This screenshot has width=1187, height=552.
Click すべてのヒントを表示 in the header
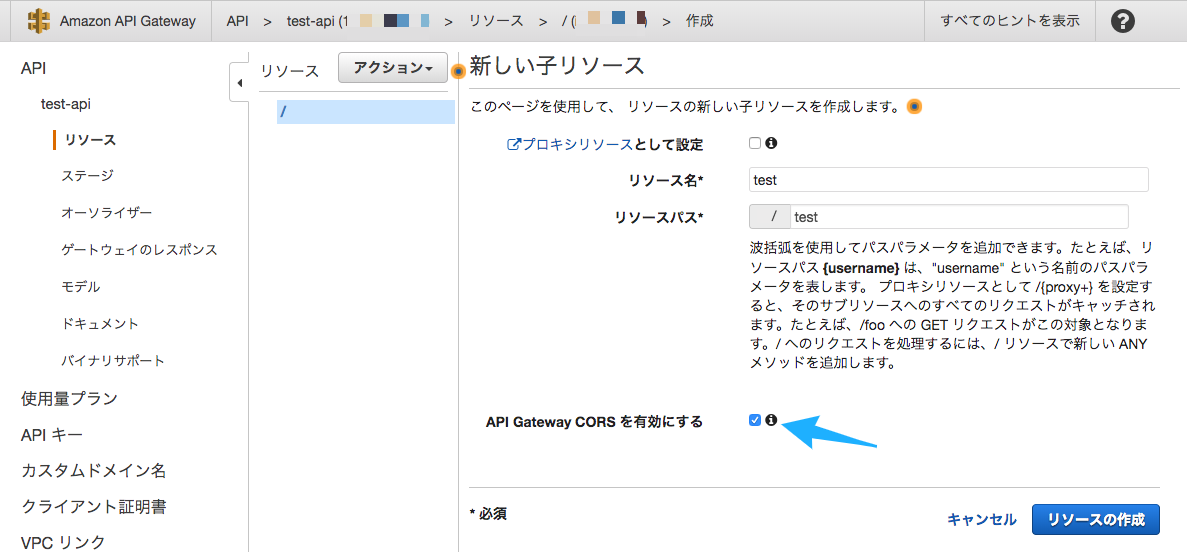[1010, 21]
